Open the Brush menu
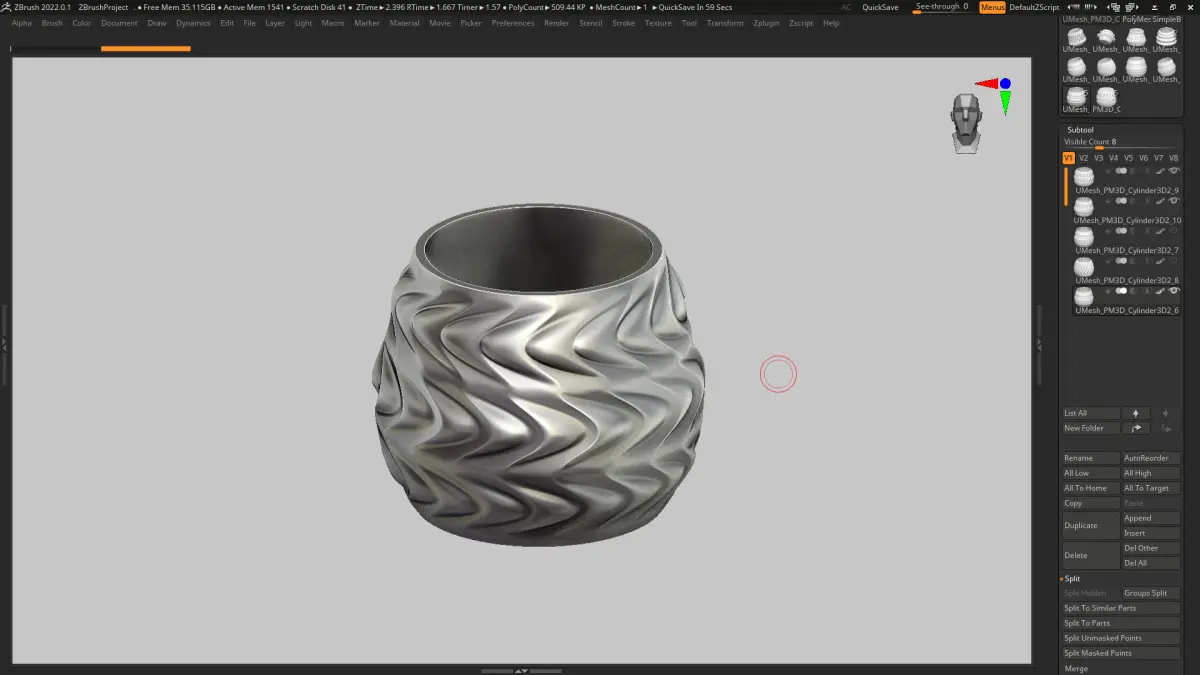The image size is (1200, 675). [x=52, y=23]
